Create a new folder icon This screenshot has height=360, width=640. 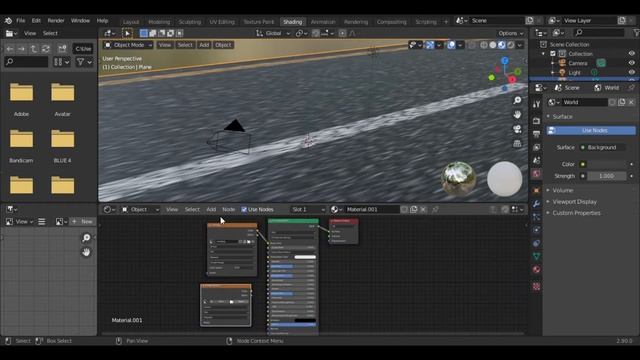click(x=62, y=49)
